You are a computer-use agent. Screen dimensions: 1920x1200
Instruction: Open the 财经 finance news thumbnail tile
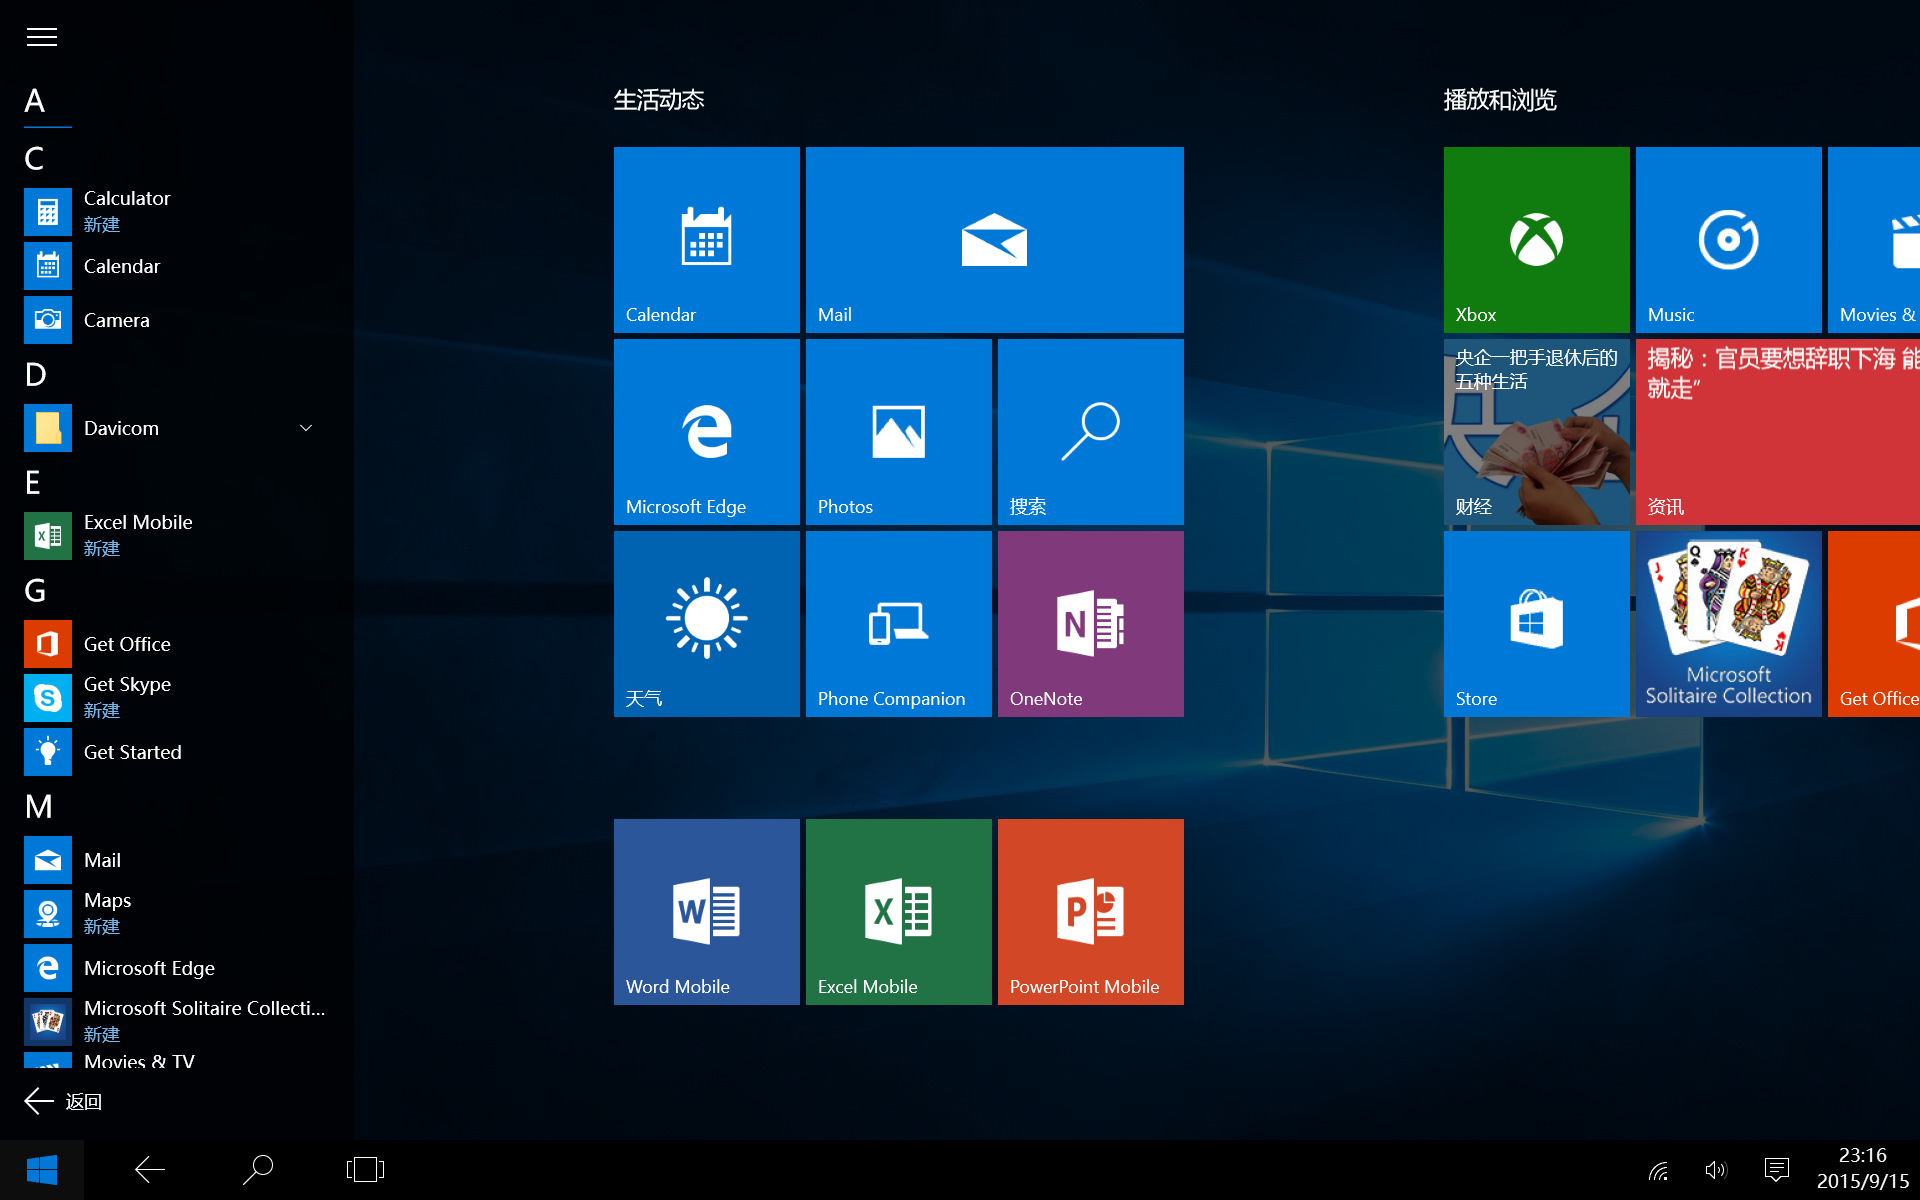tap(1536, 431)
